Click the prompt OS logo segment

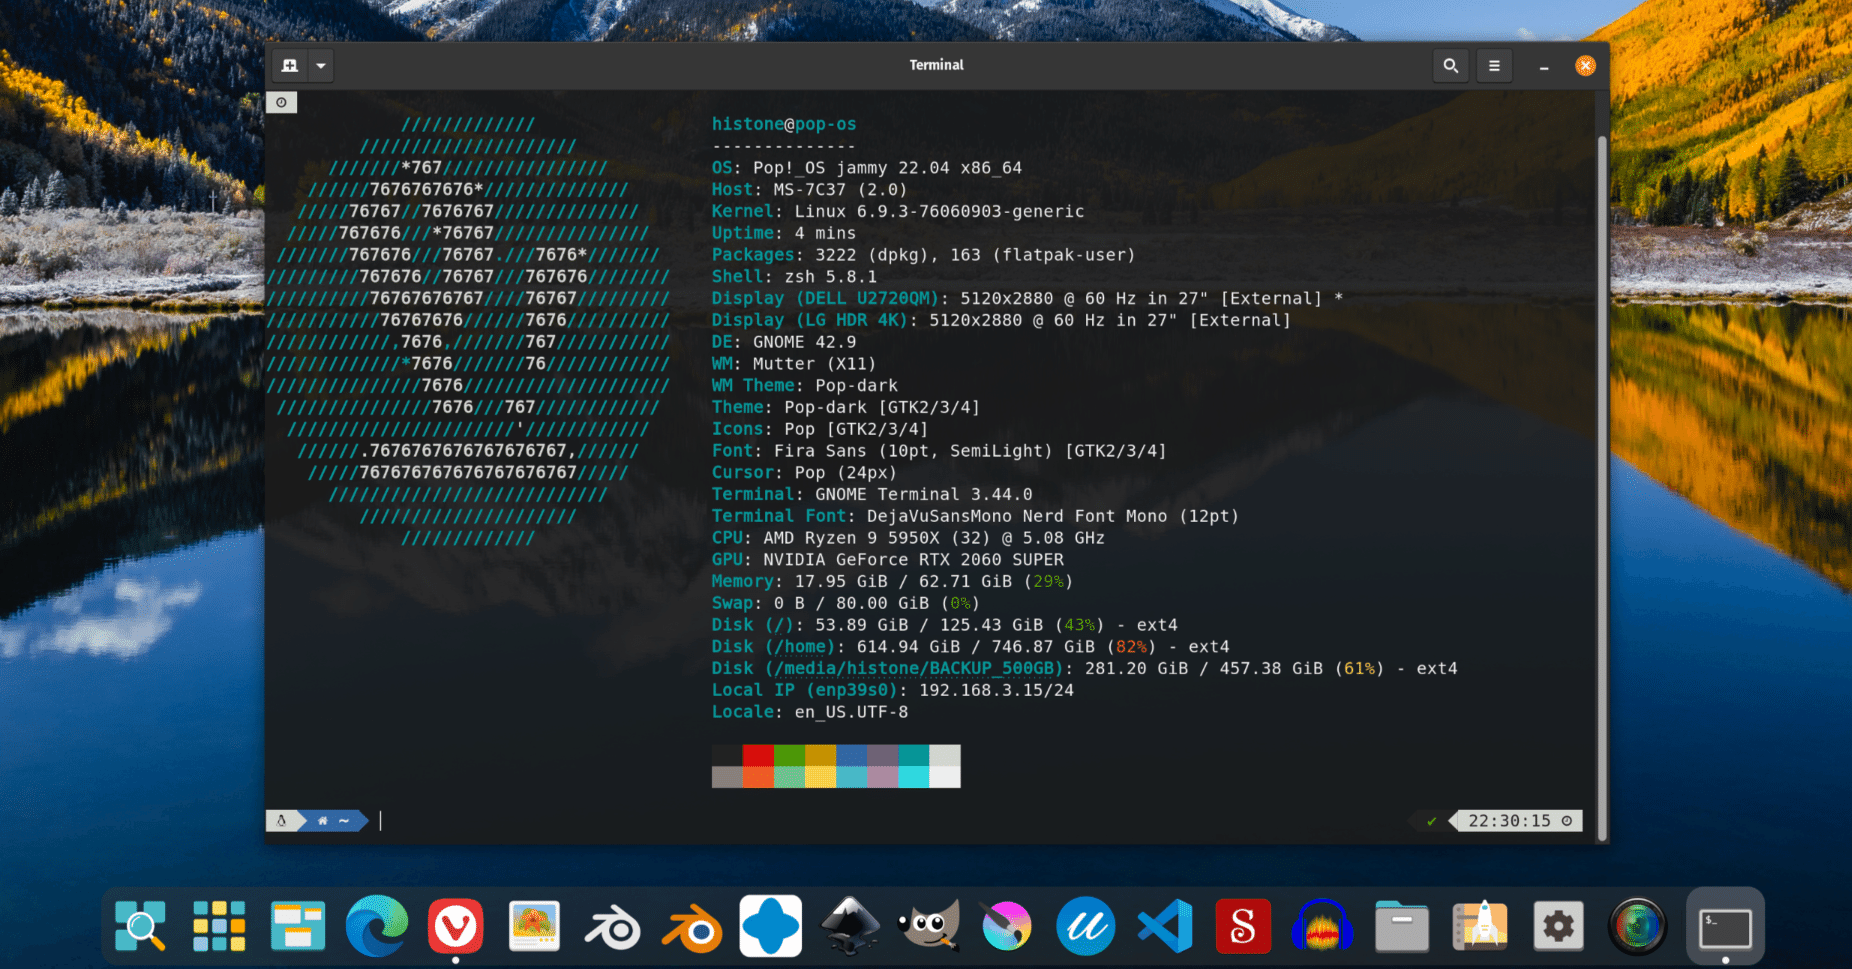pyautogui.click(x=282, y=821)
